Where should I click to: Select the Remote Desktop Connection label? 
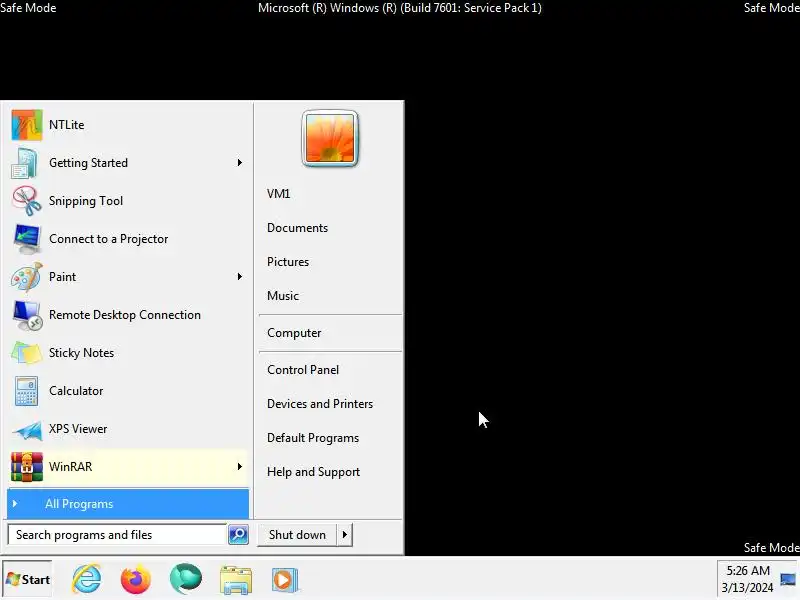[125, 315]
